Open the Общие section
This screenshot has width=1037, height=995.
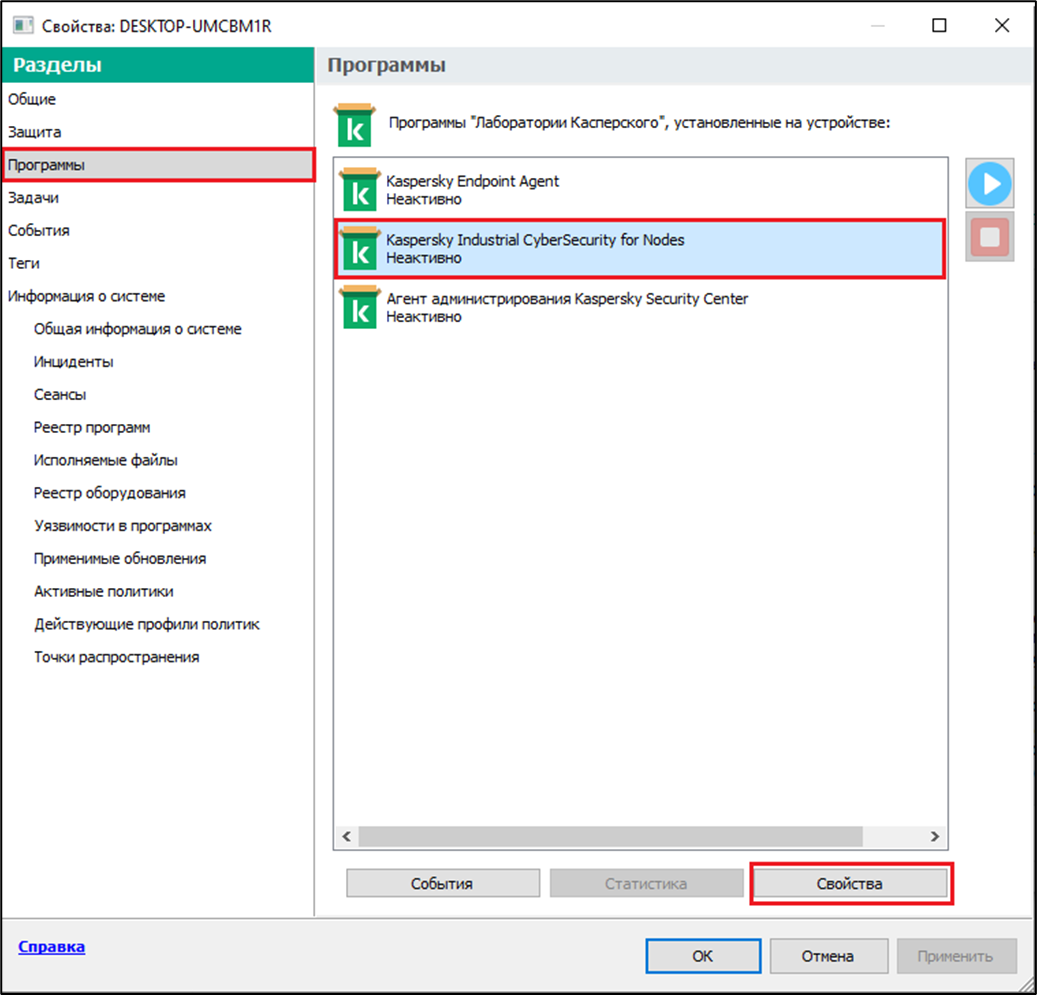tap(32, 99)
